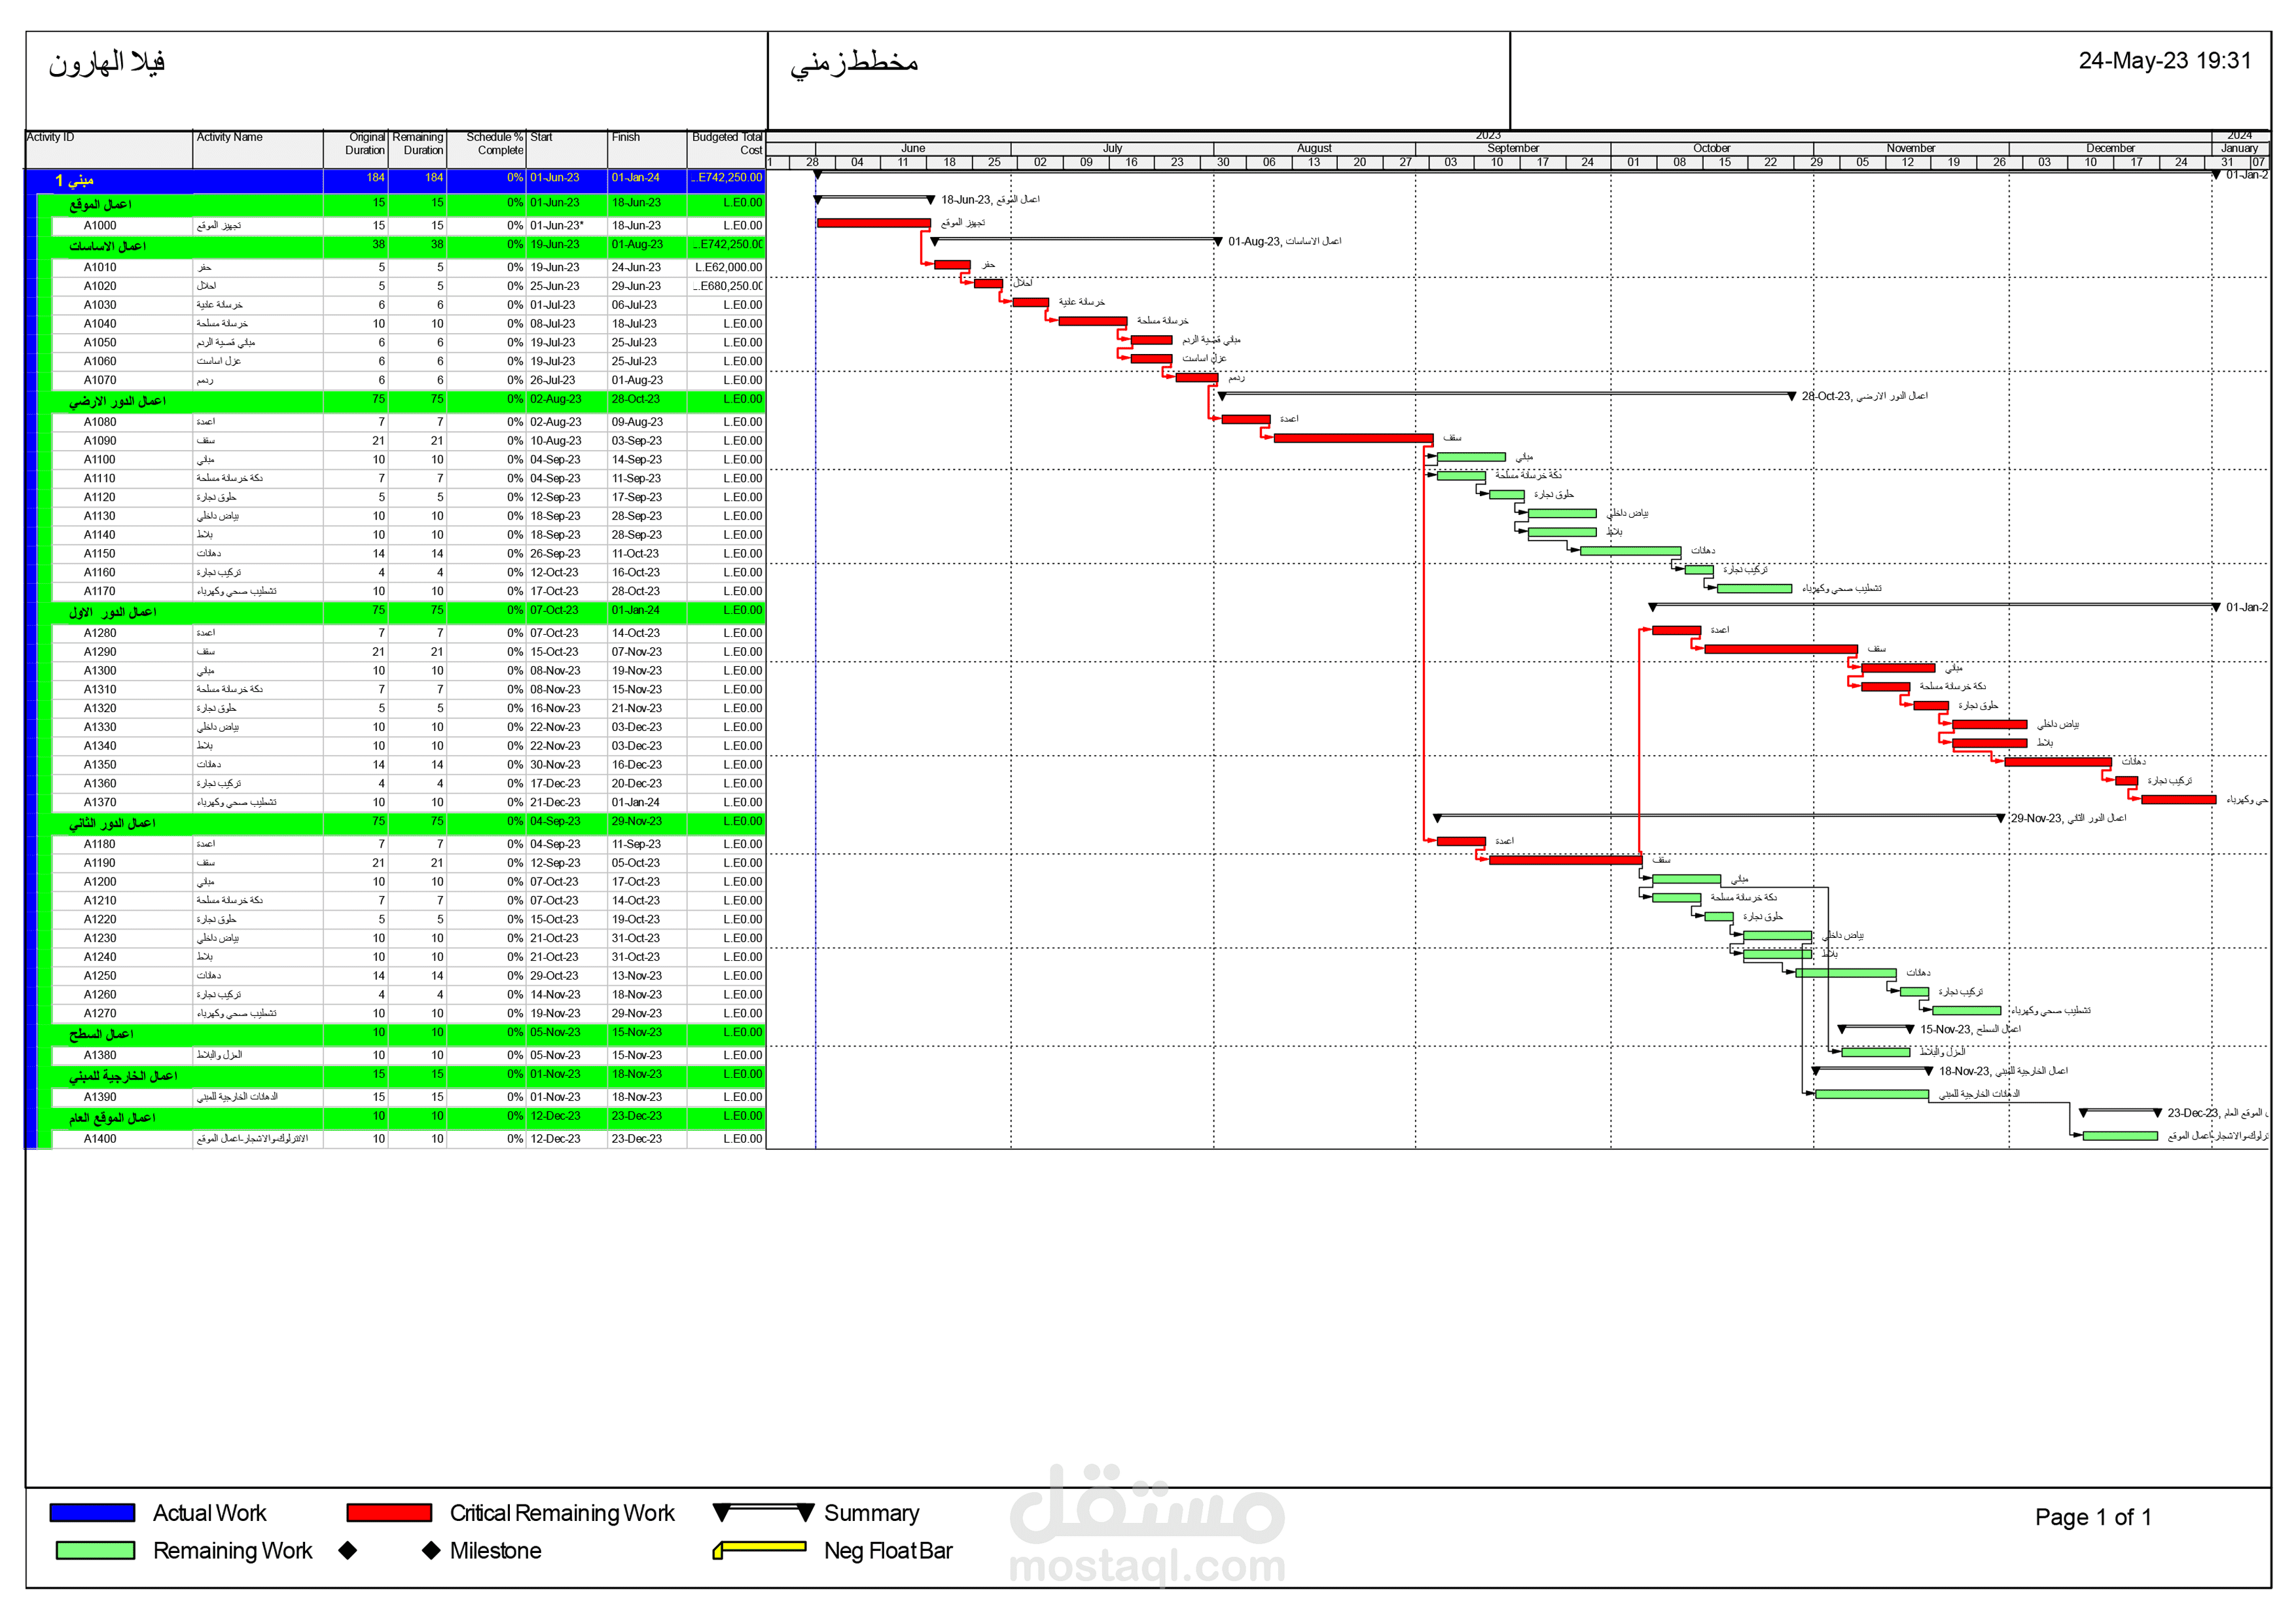Click the green Gantt bar for activity A1390
2296x1623 pixels.
tap(1871, 1094)
